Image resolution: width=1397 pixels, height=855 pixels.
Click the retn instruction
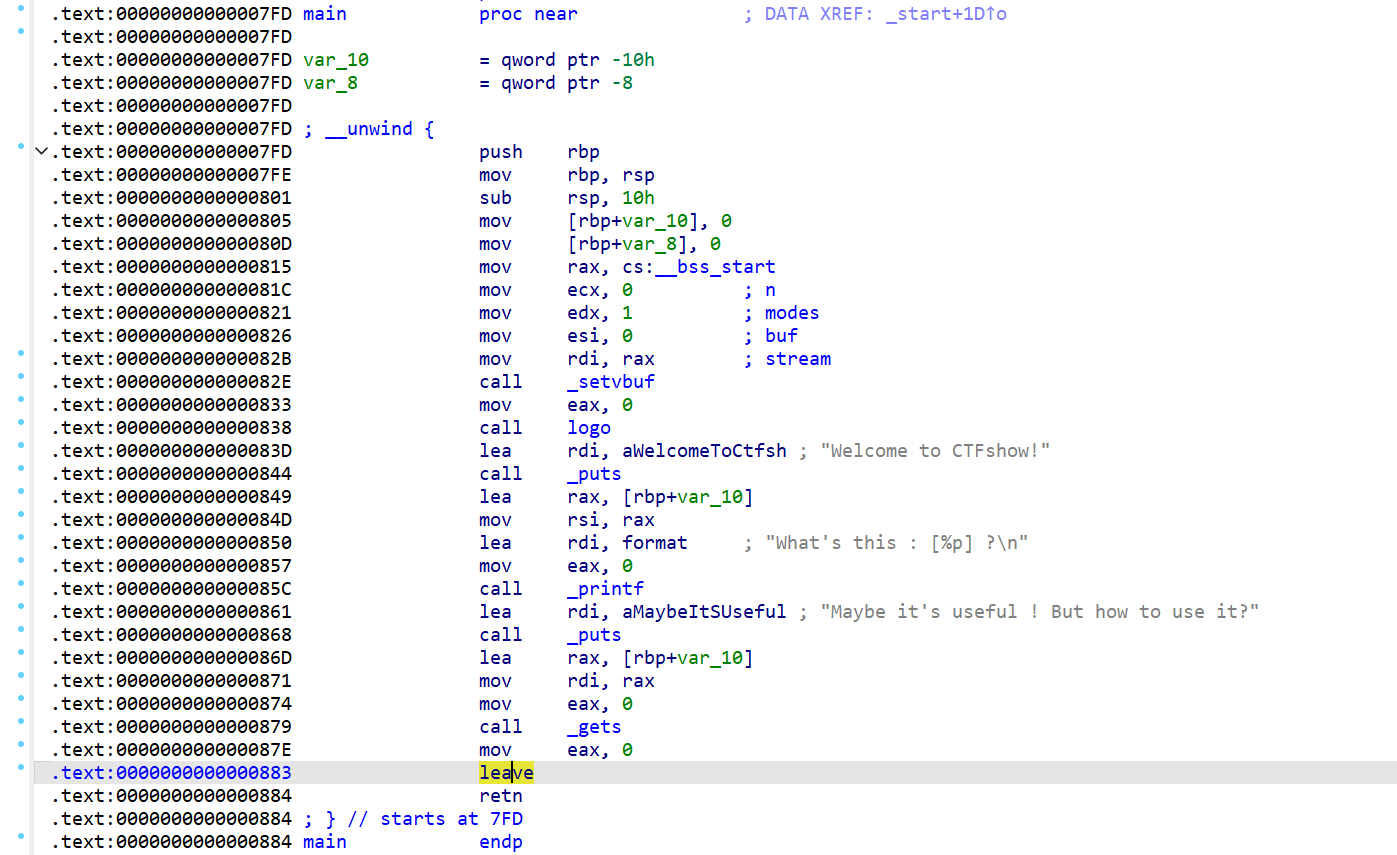tap(500, 796)
